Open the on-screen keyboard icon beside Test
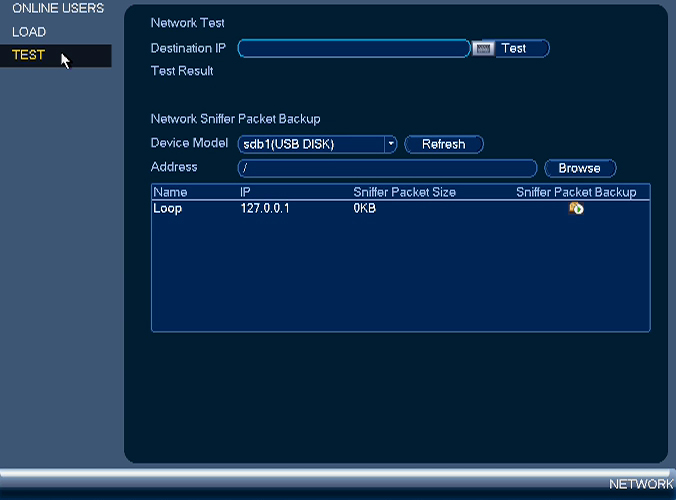Viewport: 676px width, 500px height. [483, 48]
